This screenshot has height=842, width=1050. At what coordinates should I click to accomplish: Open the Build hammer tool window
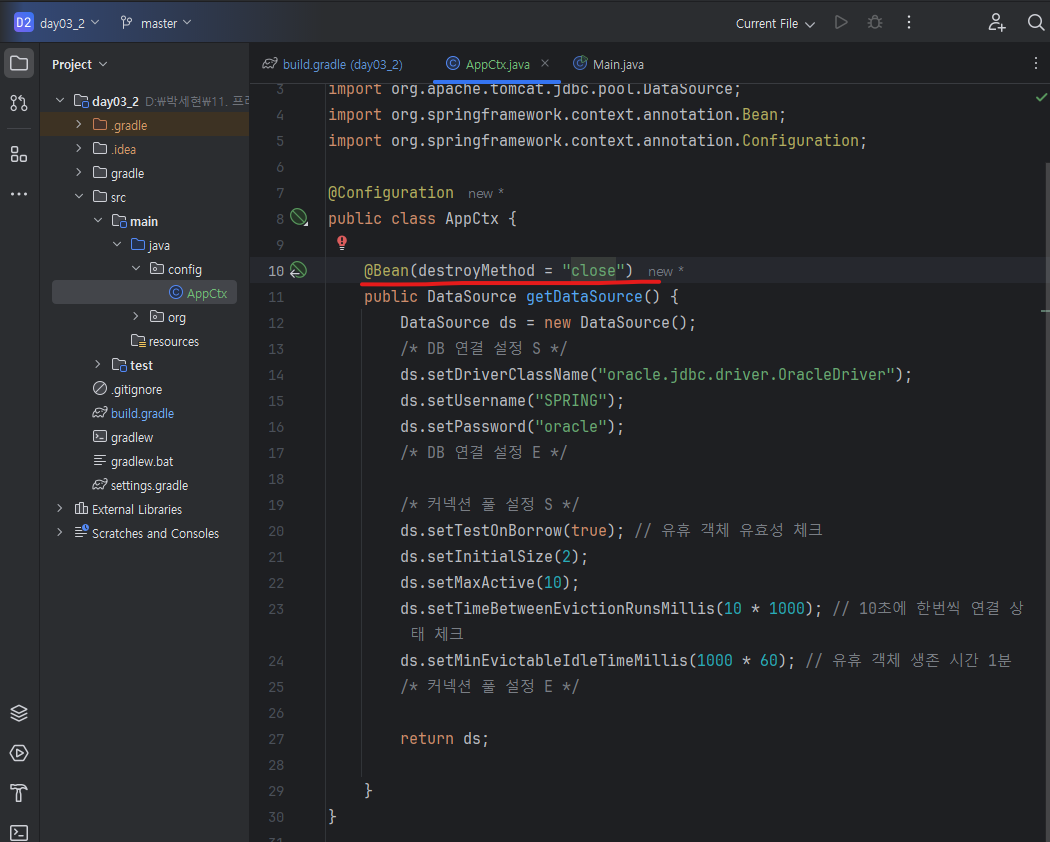[x=19, y=793]
